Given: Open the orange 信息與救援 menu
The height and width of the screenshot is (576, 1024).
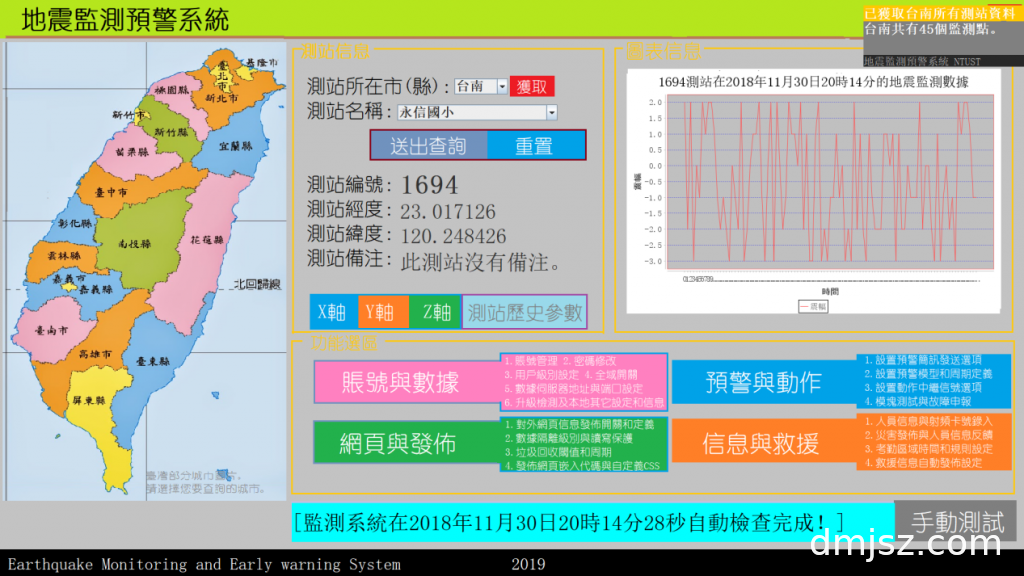Looking at the screenshot, I should [760, 444].
